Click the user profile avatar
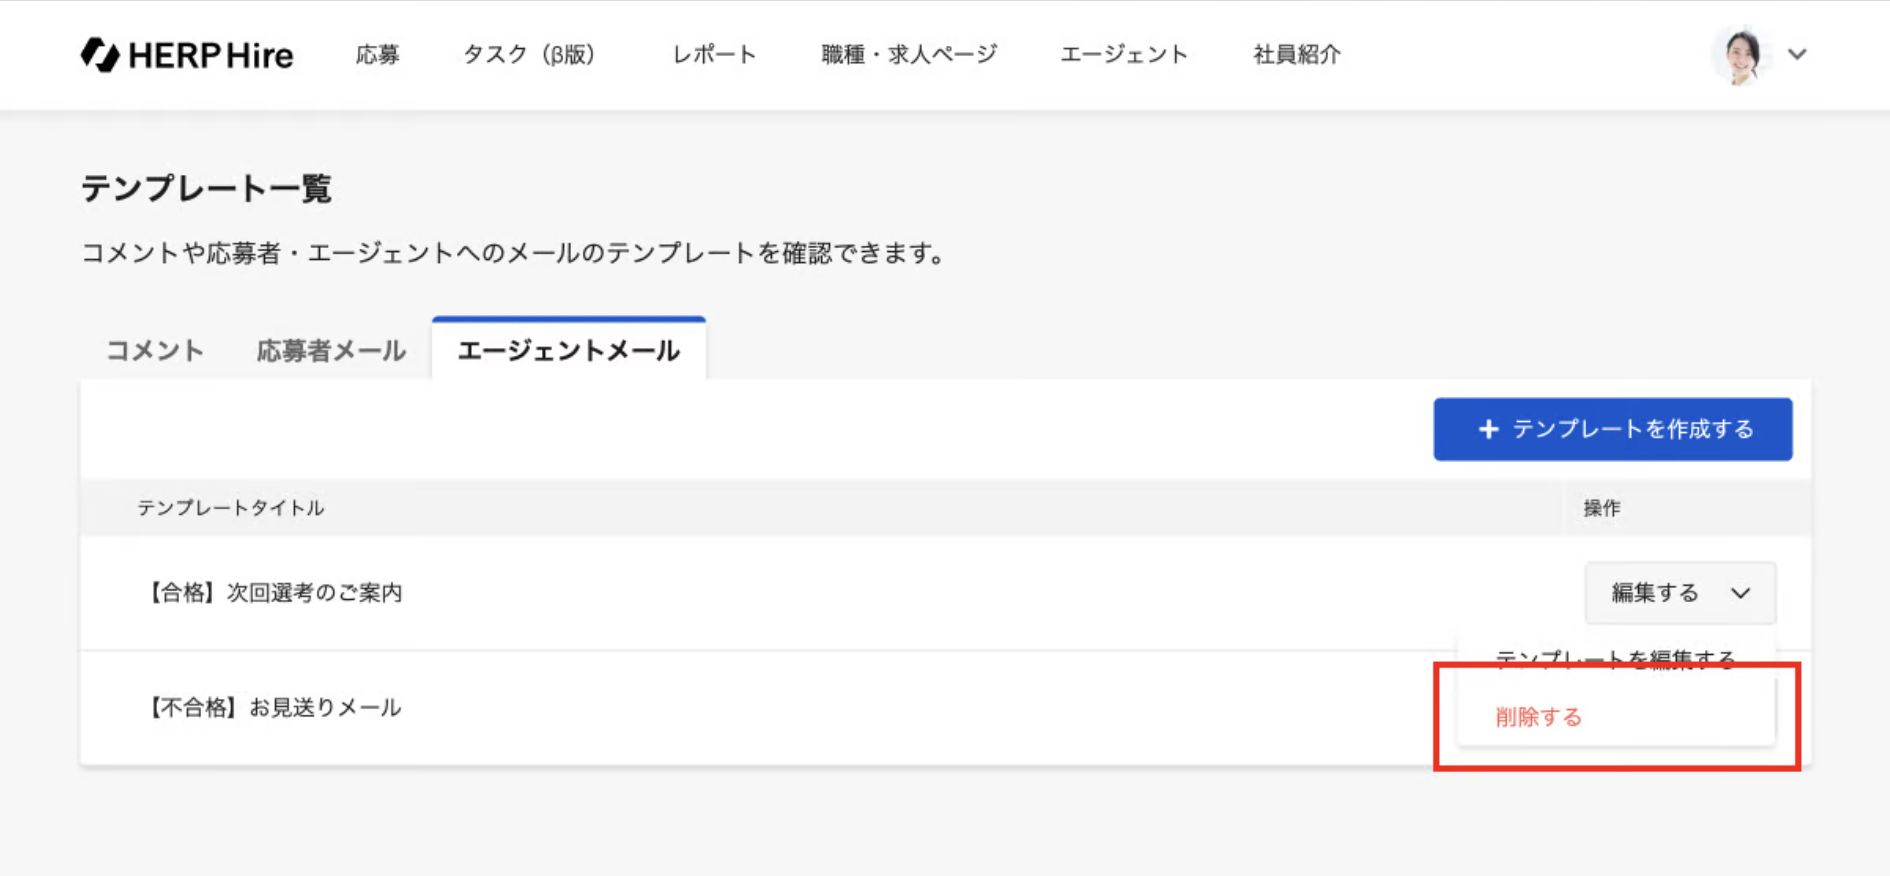This screenshot has width=1890, height=876. [x=1741, y=55]
